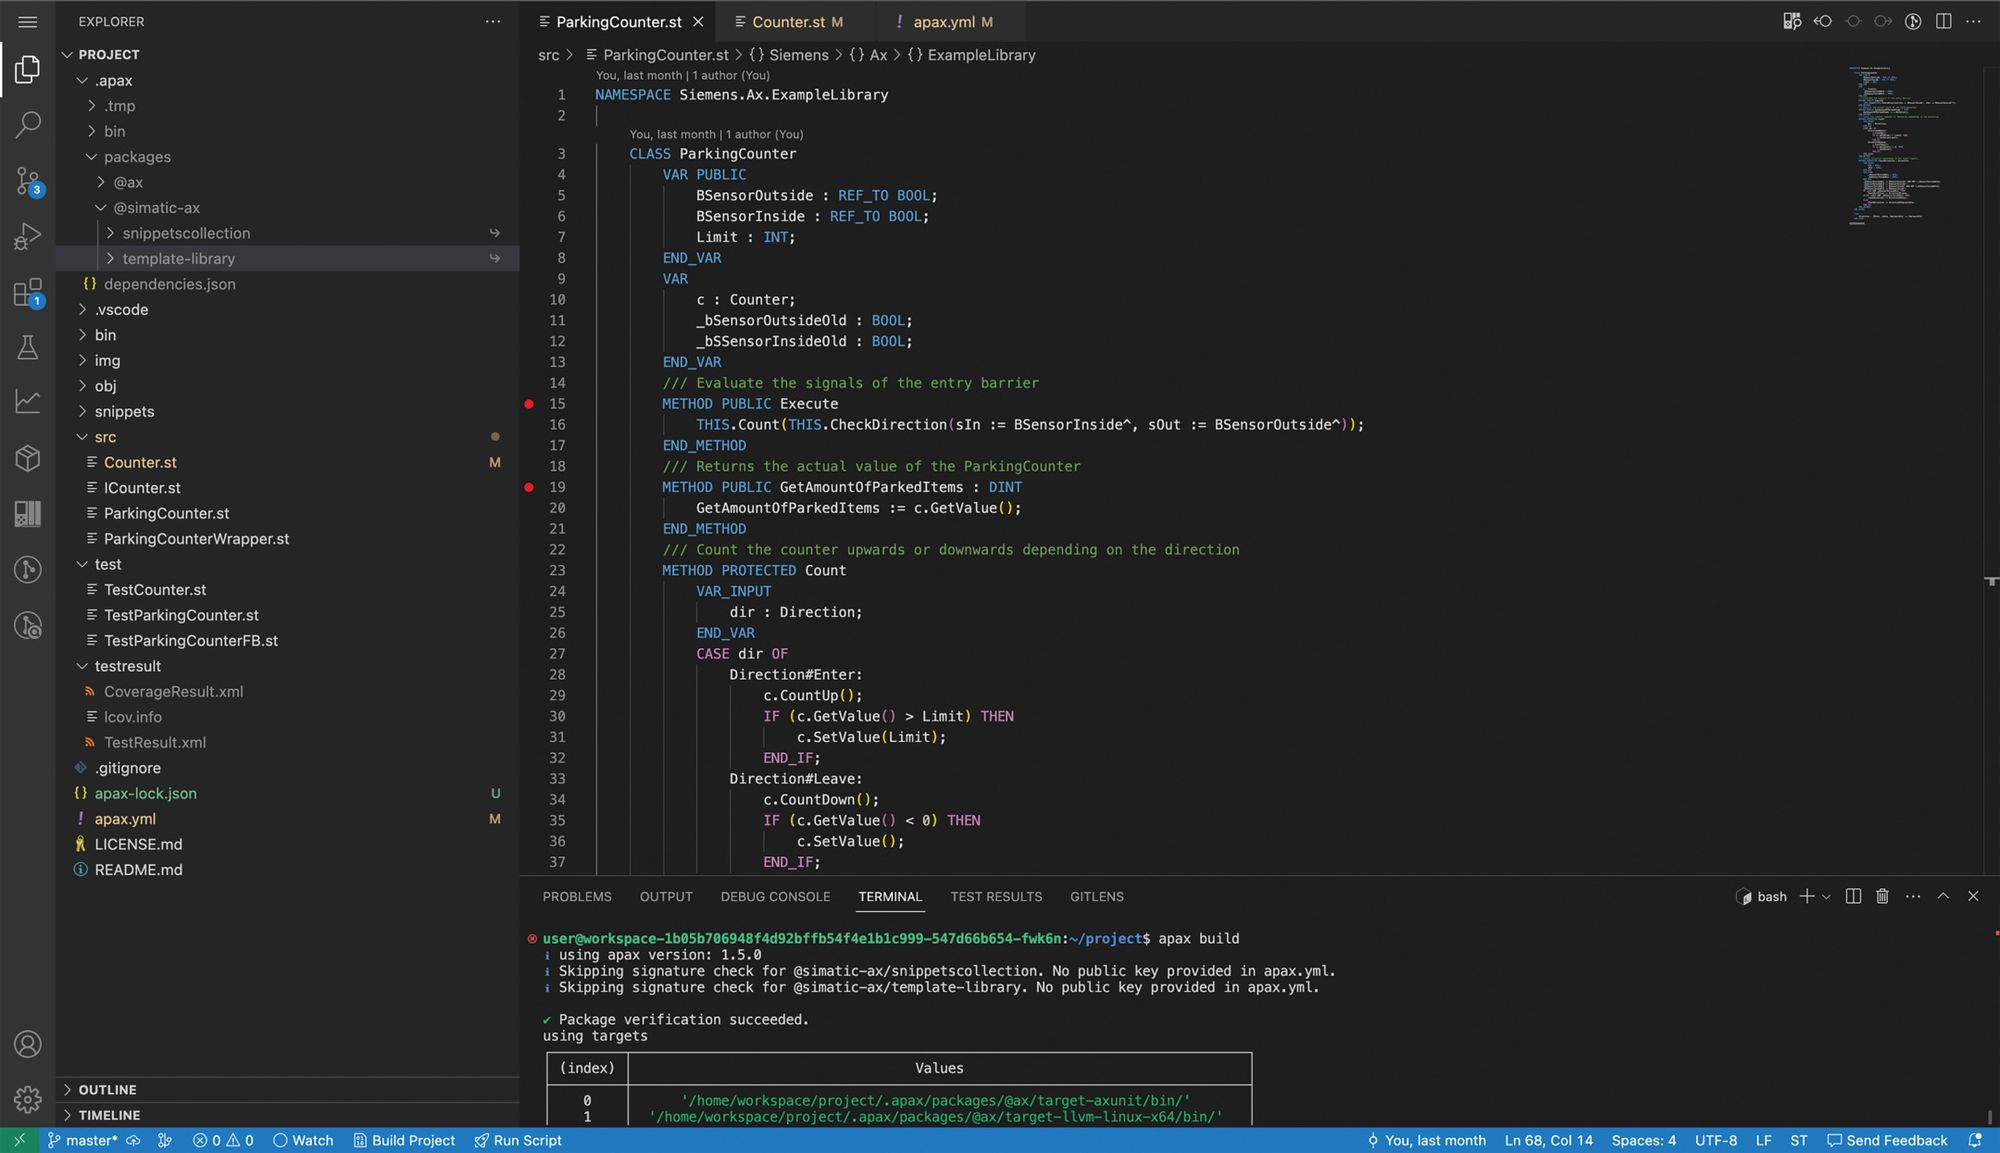This screenshot has width=2000, height=1153.
Task: Open the new terminal profile dropdown arrow
Action: [1827, 897]
